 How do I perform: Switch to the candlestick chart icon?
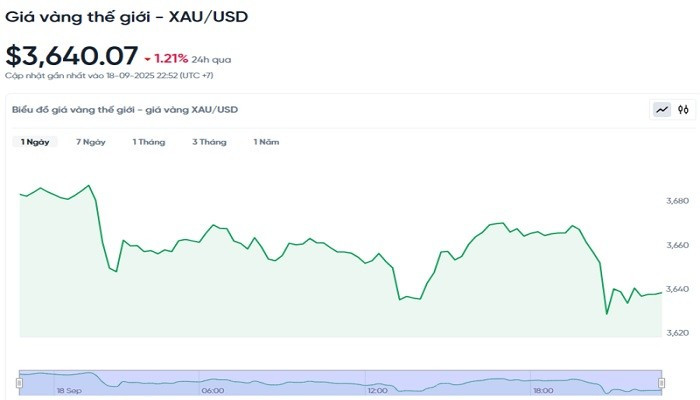click(683, 110)
